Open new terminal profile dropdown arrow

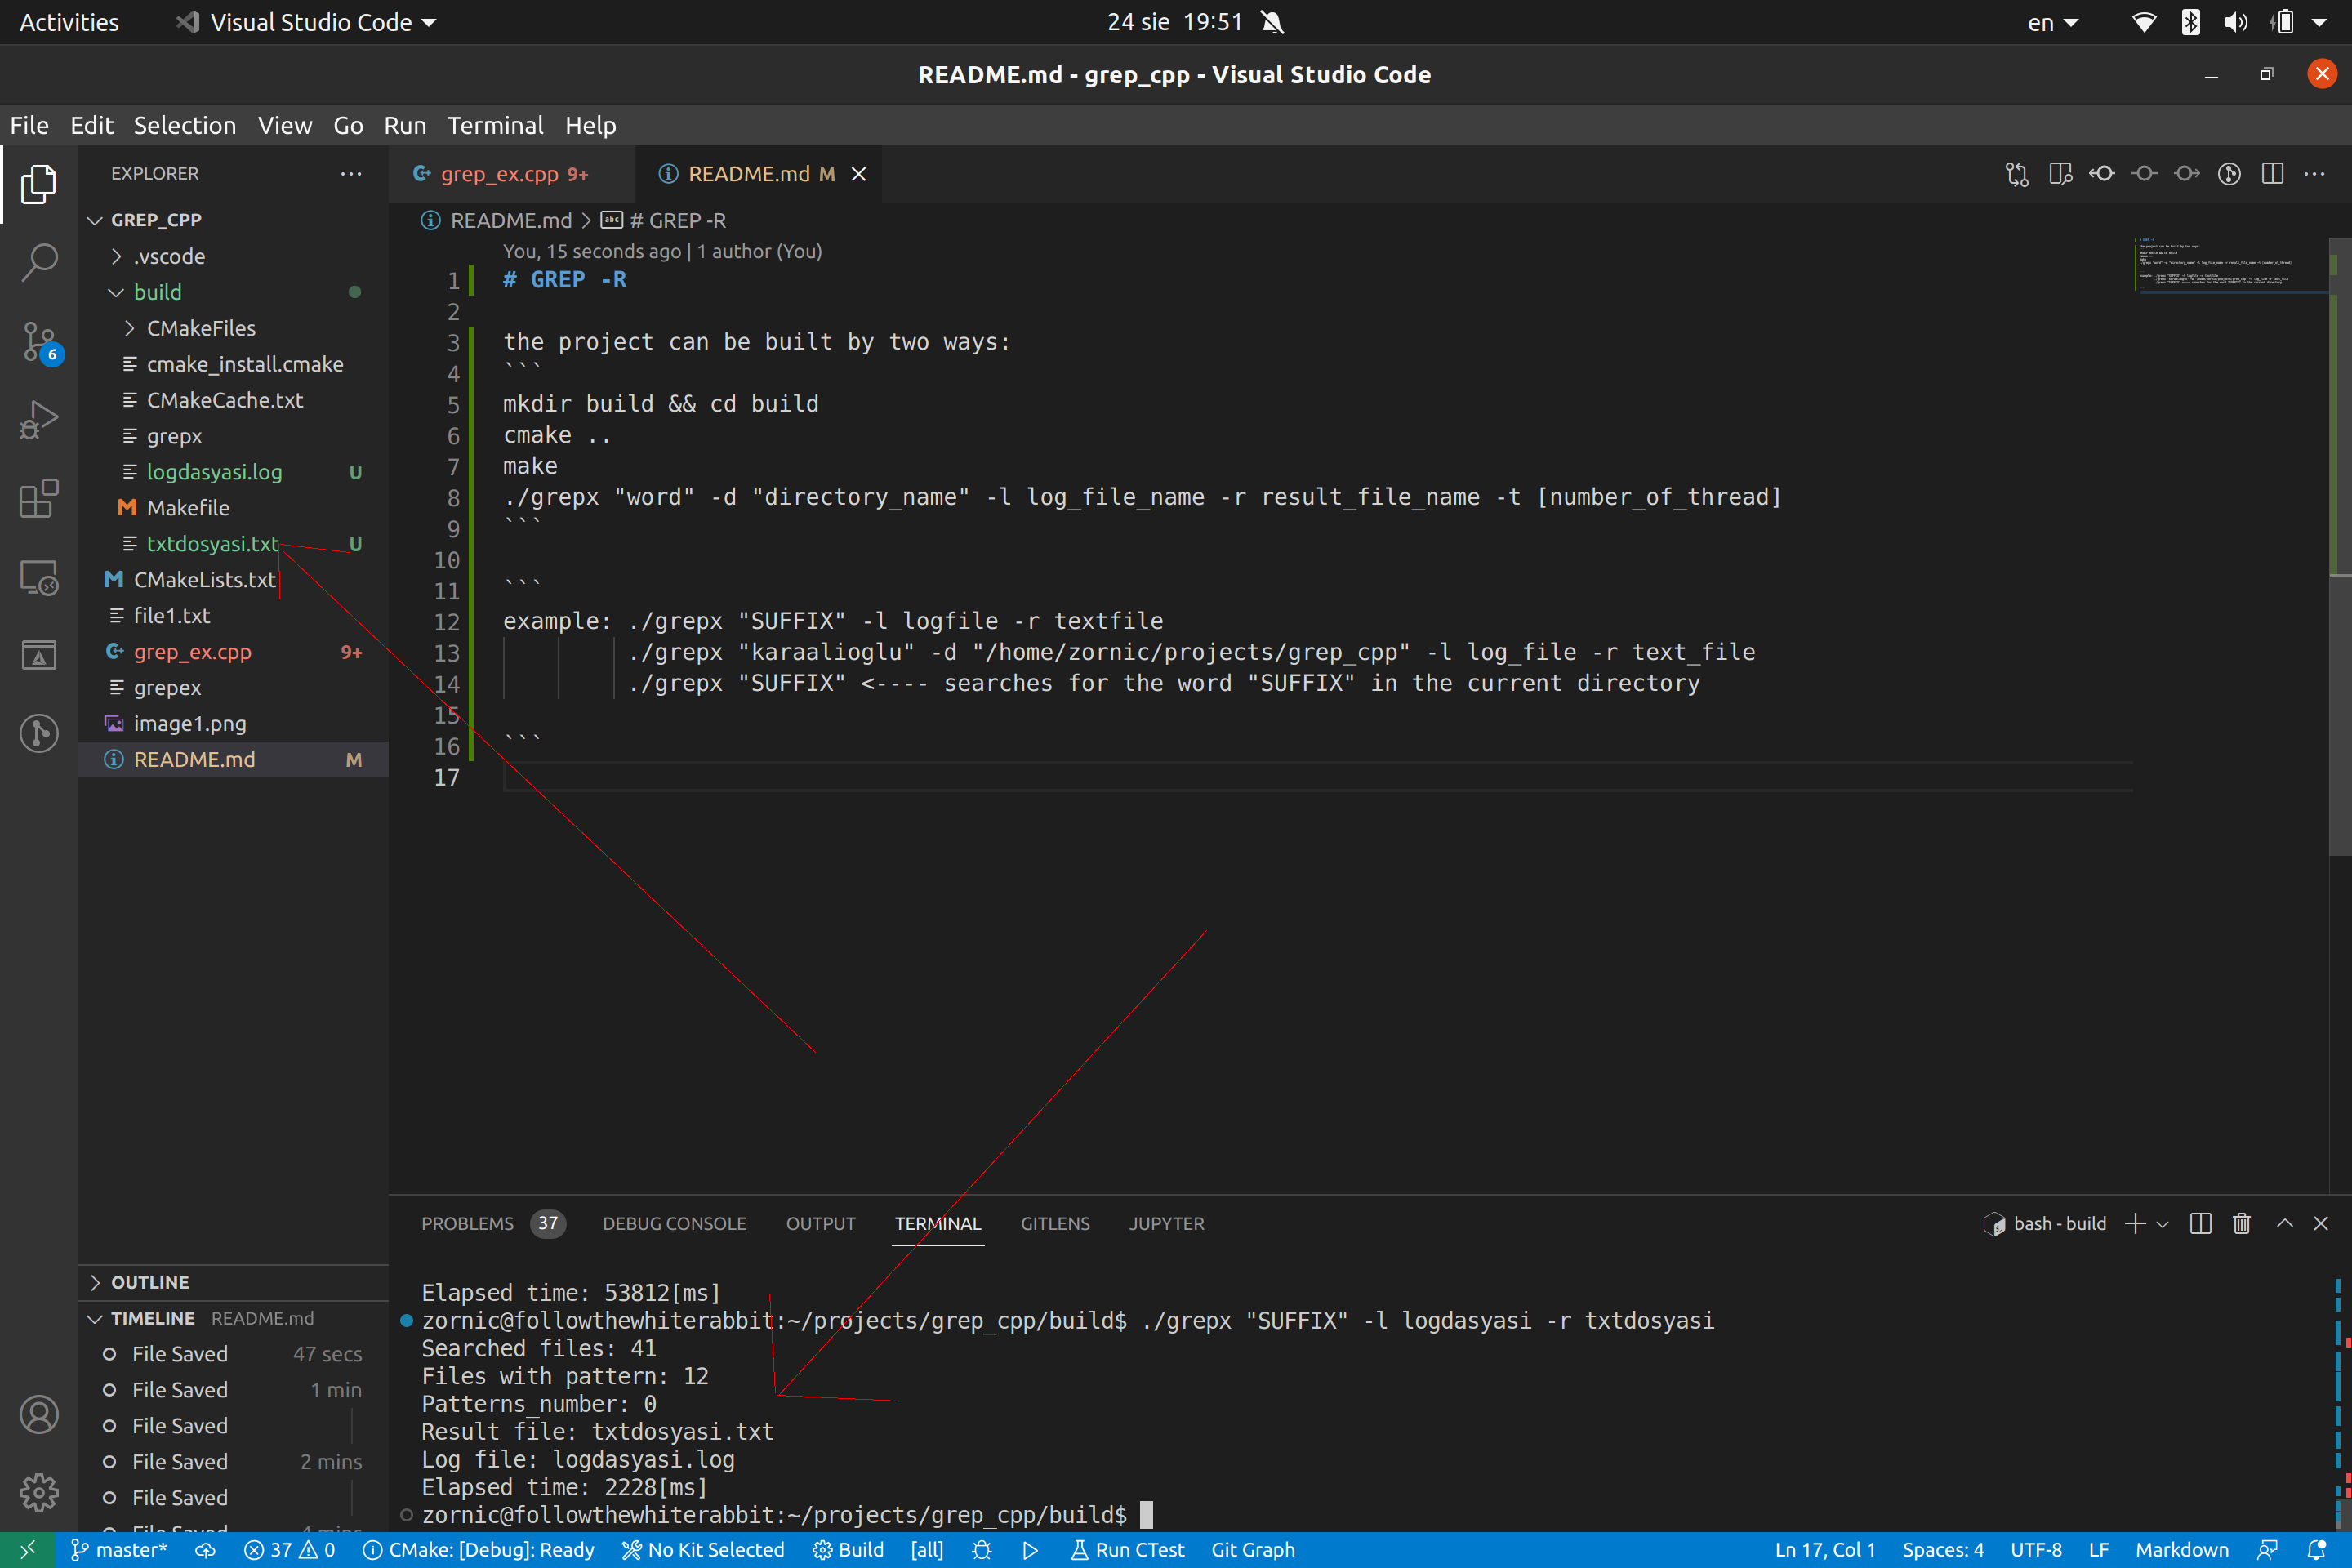pos(2162,1224)
